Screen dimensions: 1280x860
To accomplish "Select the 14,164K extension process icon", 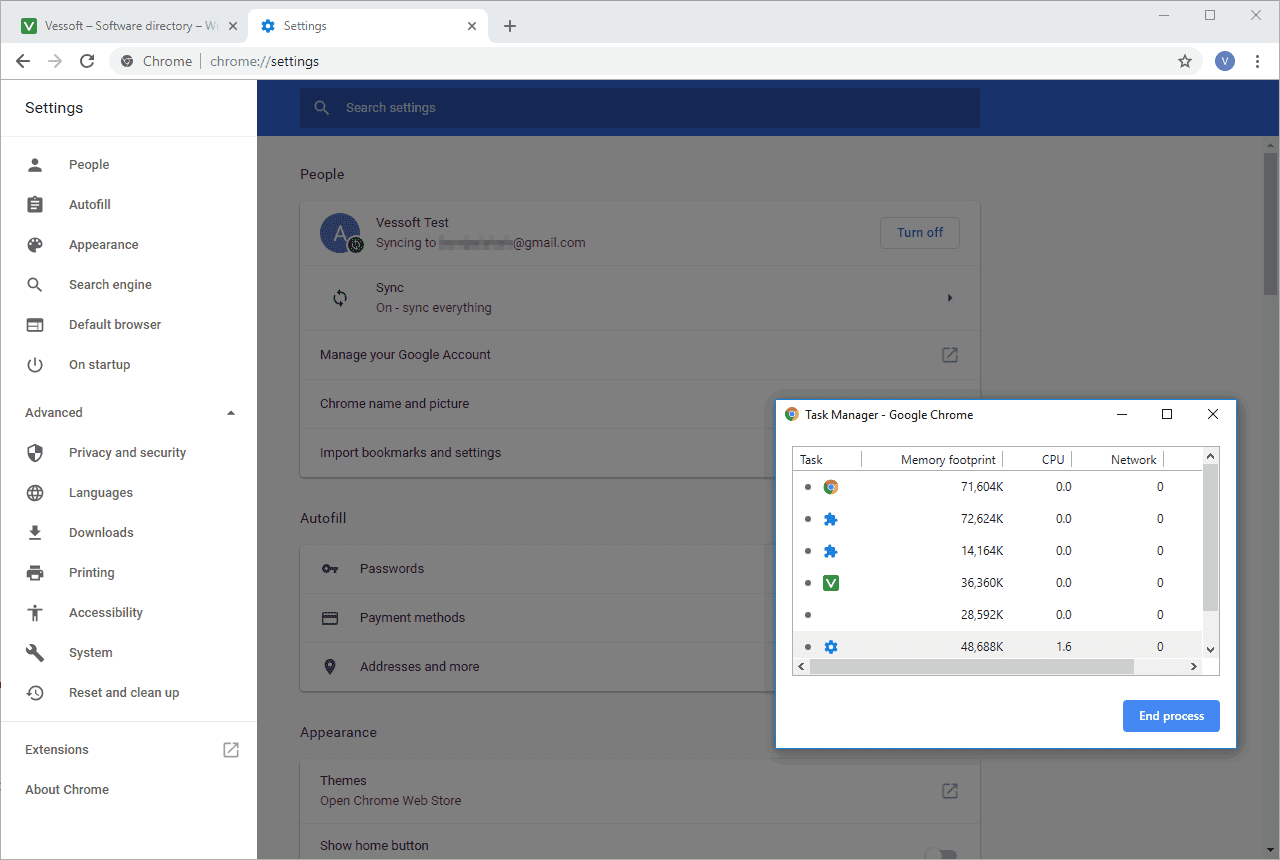I will point(831,551).
